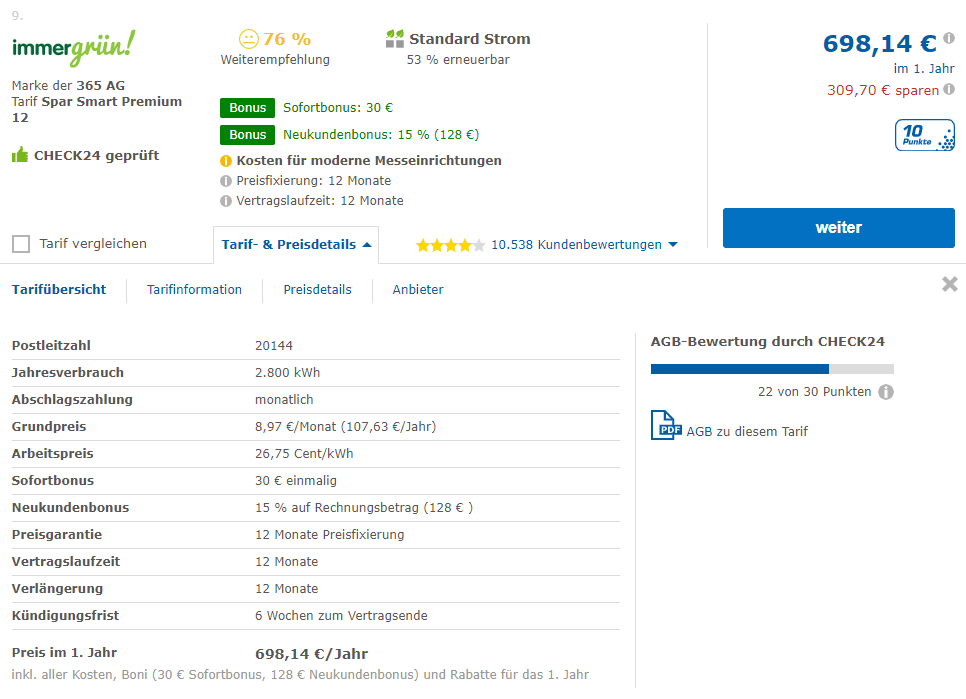Screen dimensions: 966x699
Task: Click the Verlängerung value 12 Monate
Action: click(286, 589)
